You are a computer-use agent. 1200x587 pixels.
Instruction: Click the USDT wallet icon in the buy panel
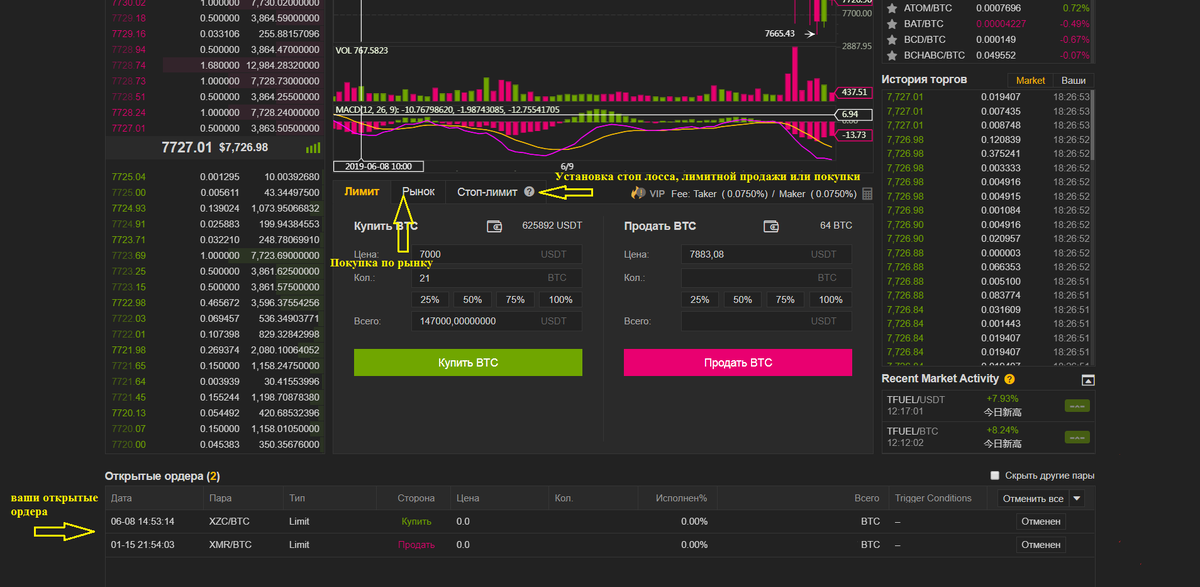495,226
